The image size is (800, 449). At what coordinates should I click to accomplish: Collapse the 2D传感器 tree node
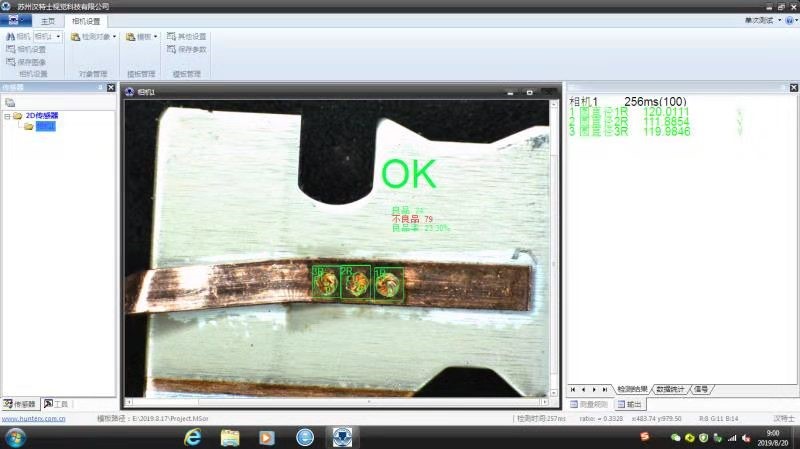tap(7, 116)
